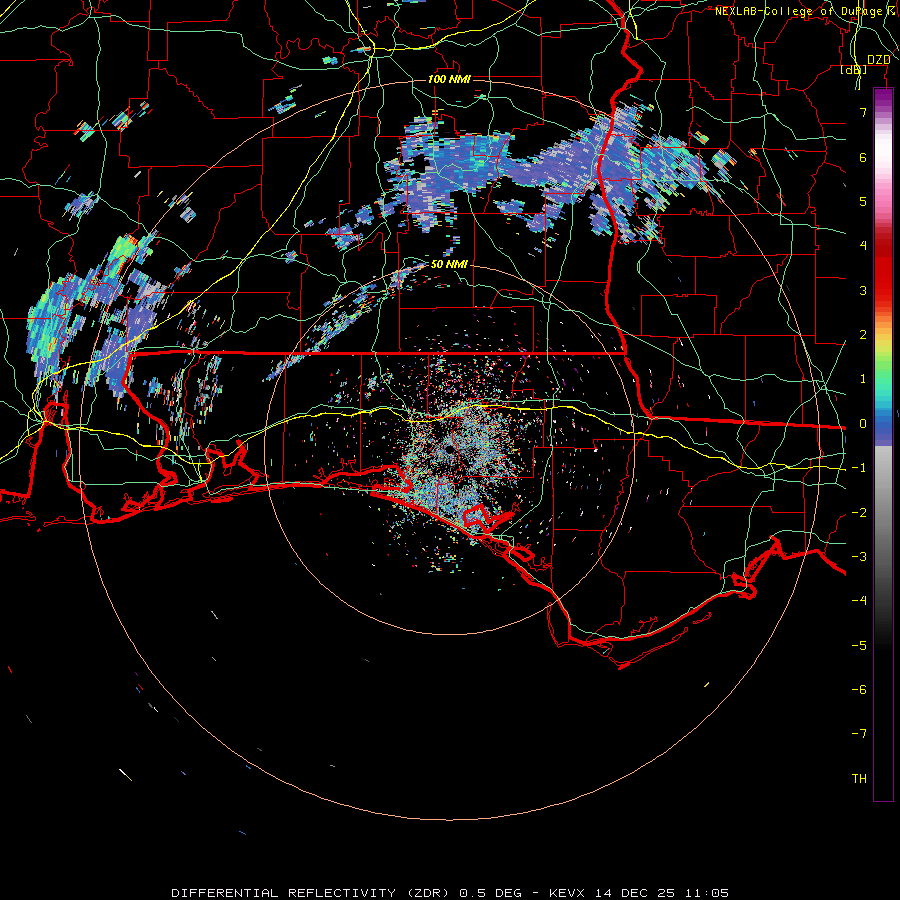Image resolution: width=900 pixels, height=900 pixels.
Task: Click the "-6" value on the color scale
Action: pyautogui.click(x=859, y=690)
